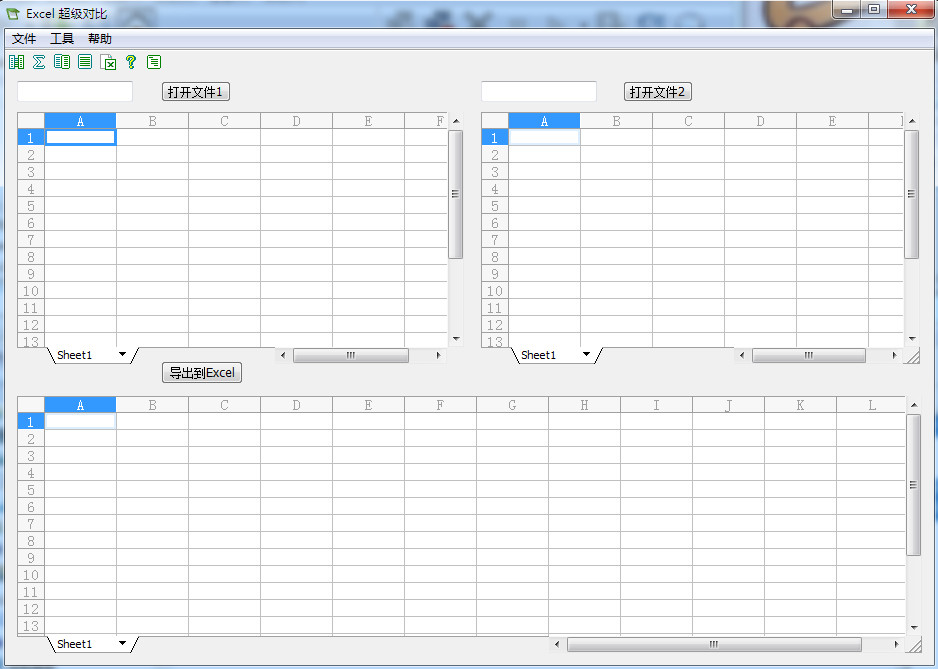Click the Sigma sum icon
The height and width of the screenshot is (669, 938).
click(39, 62)
